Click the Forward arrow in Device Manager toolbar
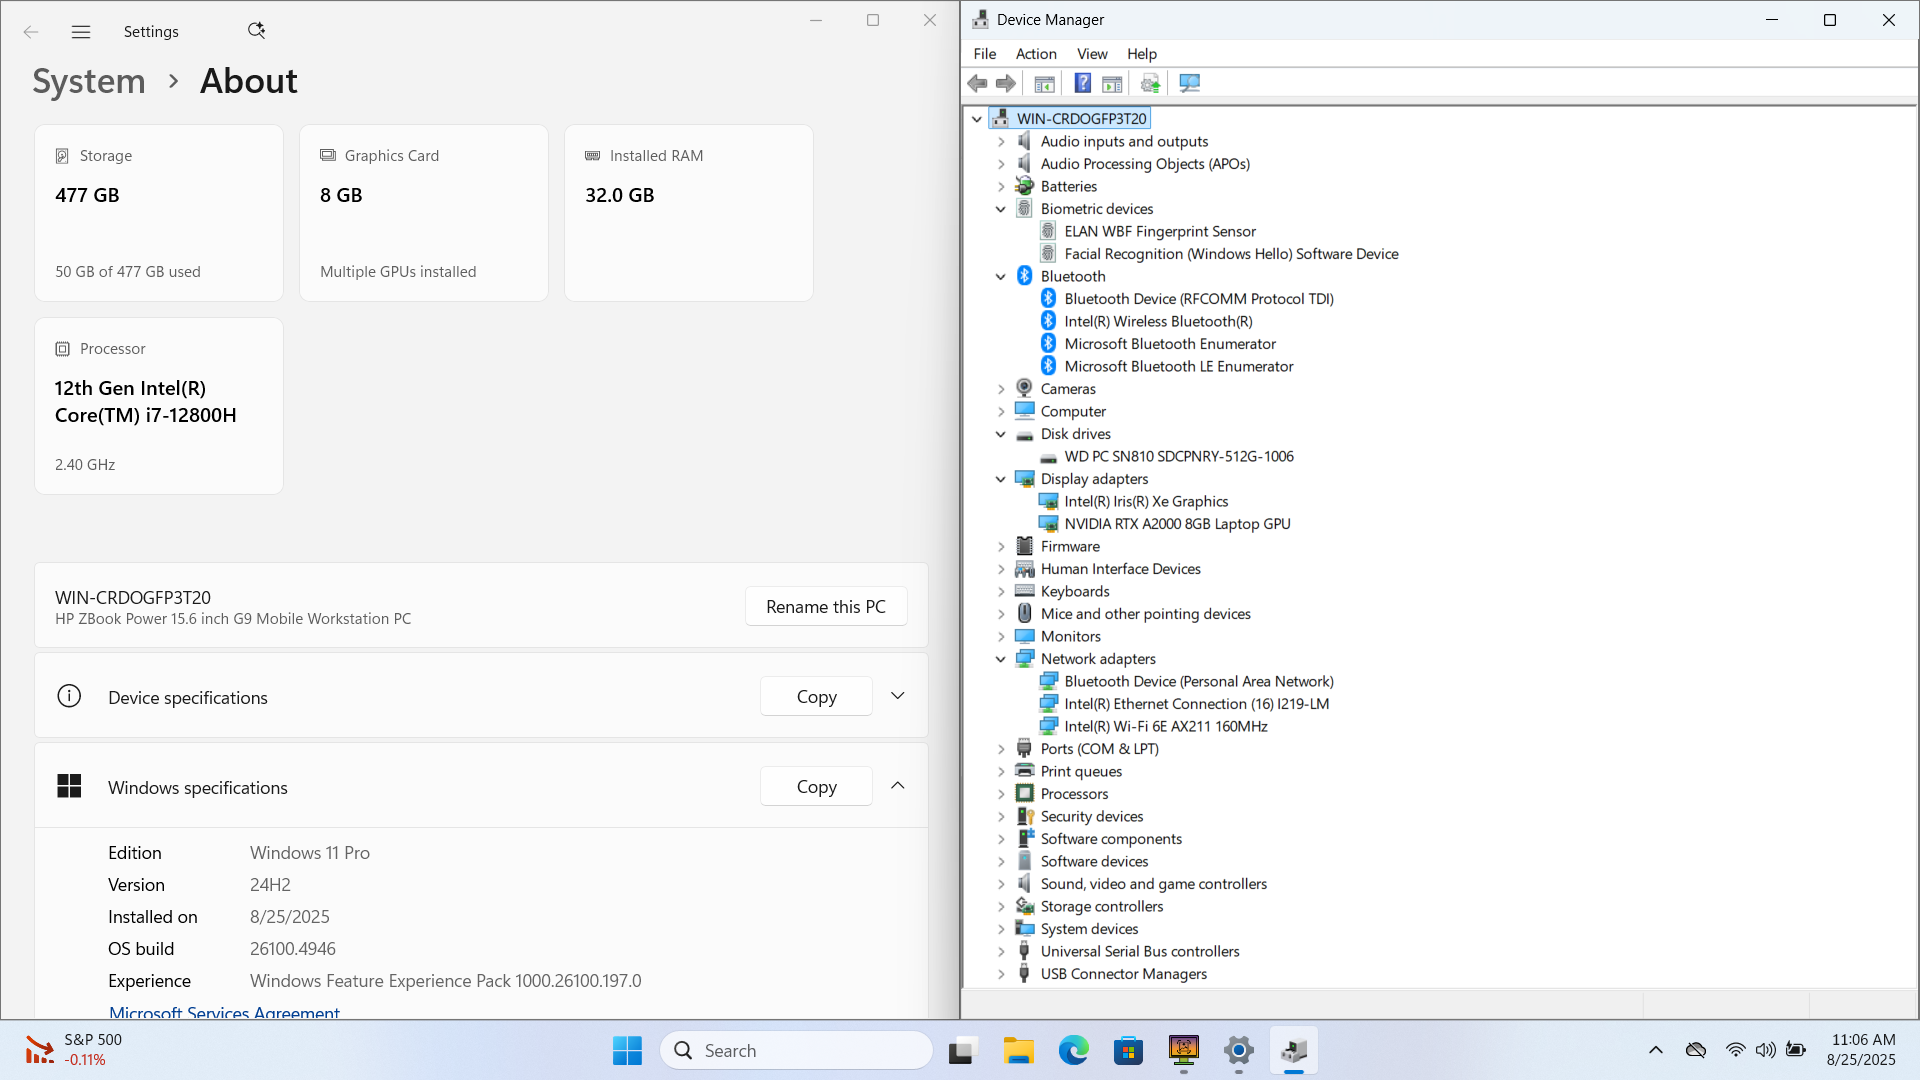 click(x=1006, y=83)
